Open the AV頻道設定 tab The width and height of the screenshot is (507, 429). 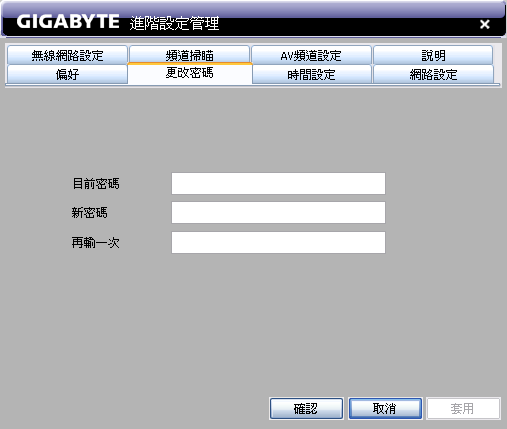click(x=311, y=55)
